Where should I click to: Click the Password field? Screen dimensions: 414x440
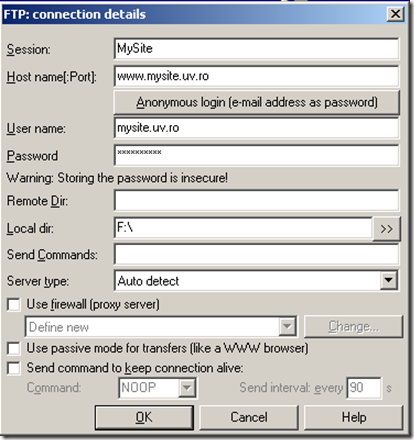pos(256,155)
